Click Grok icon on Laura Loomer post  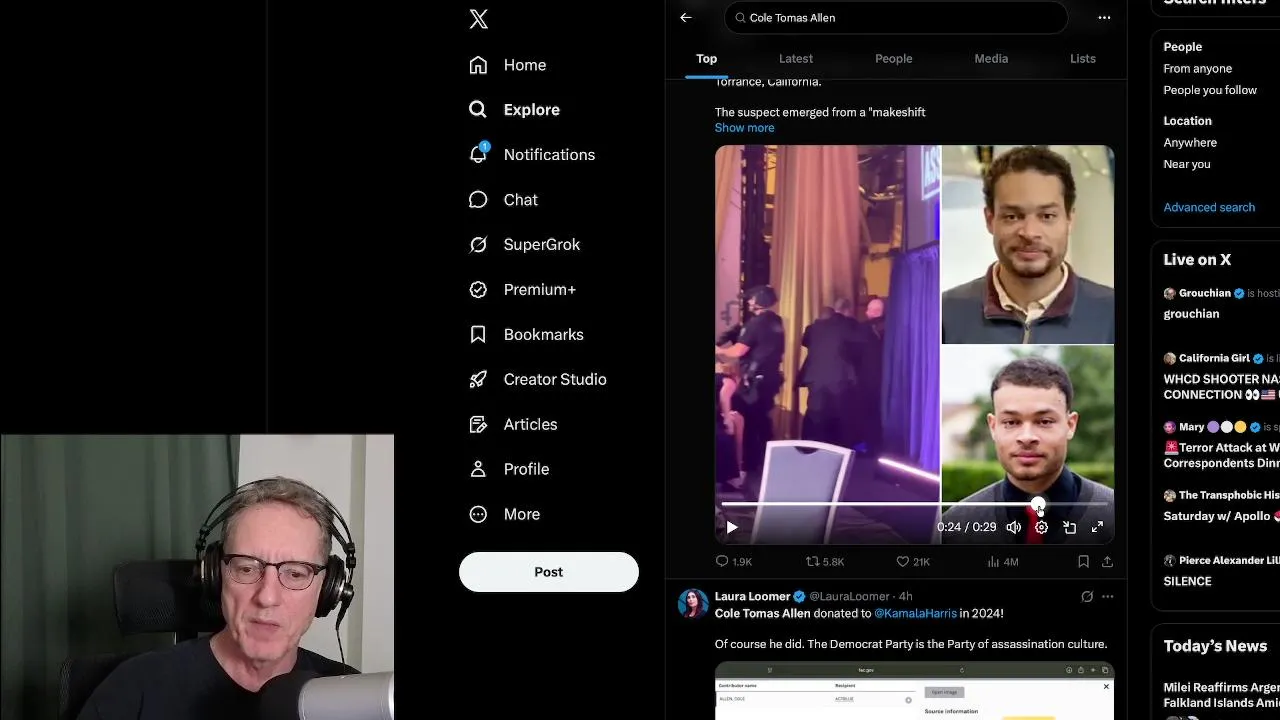1087,597
